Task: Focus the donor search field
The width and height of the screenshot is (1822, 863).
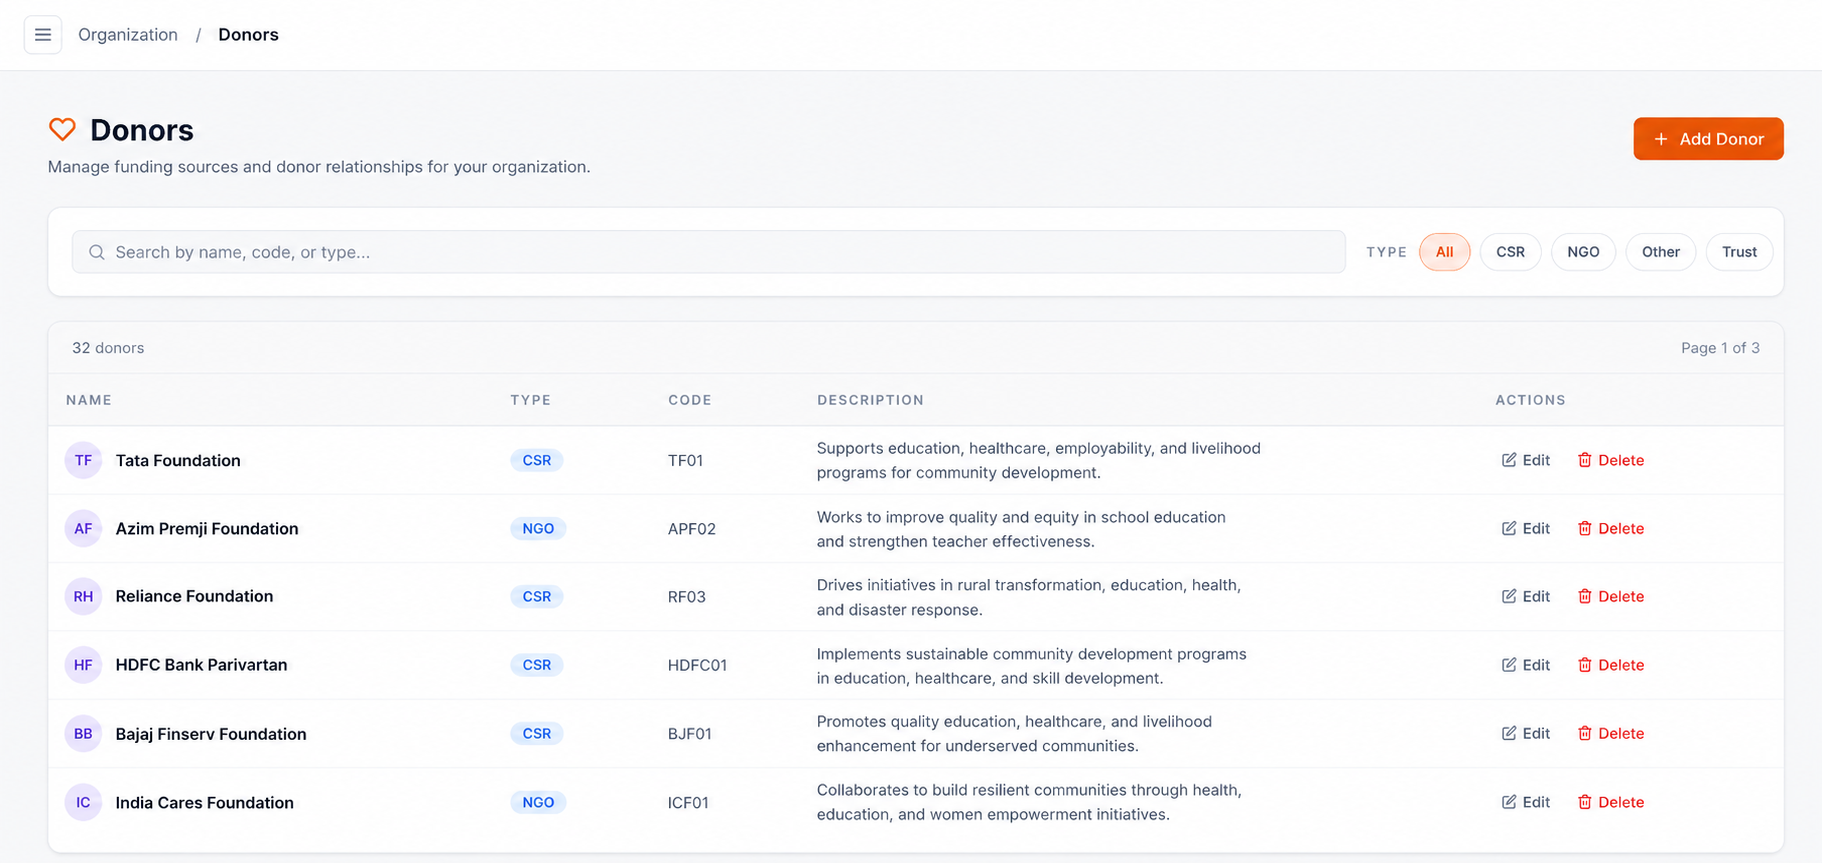Action: point(708,252)
